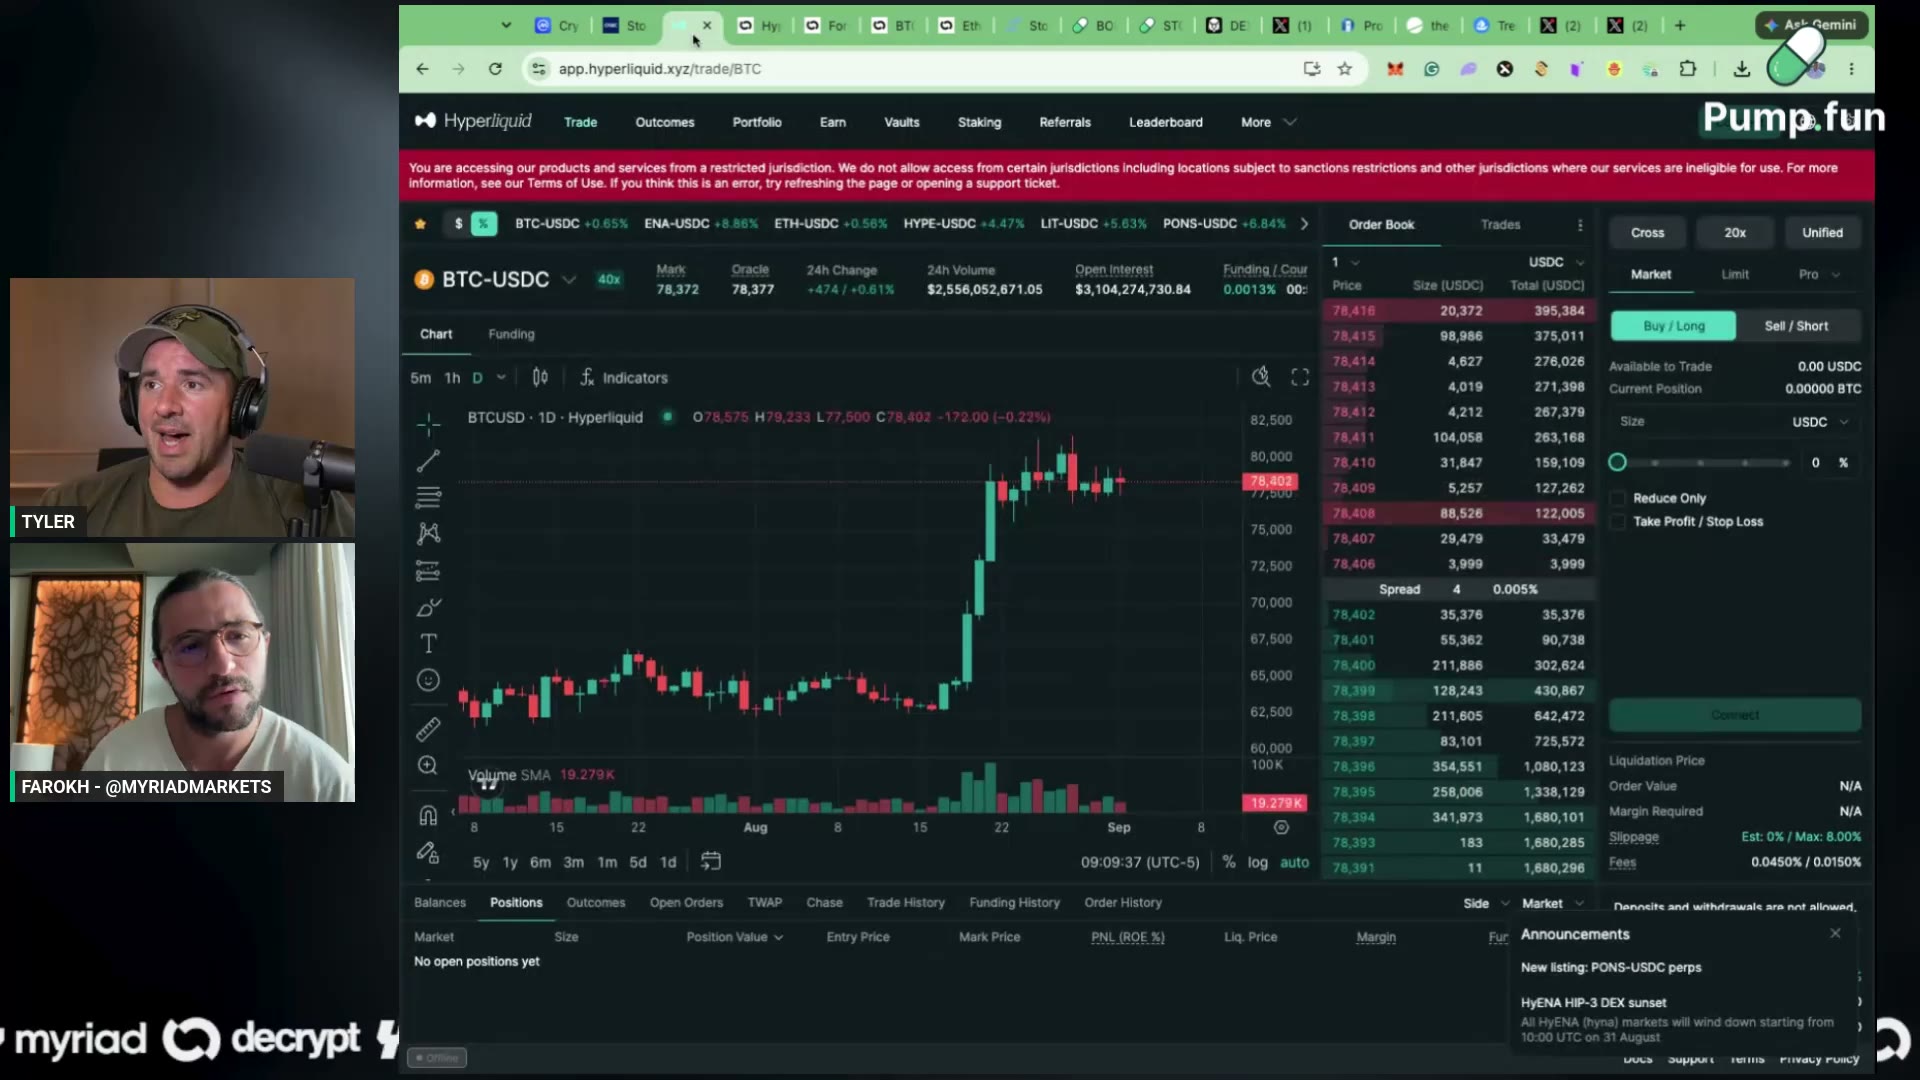This screenshot has height=1080, width=1920.
Task: Change size currency USDC dropdown
Action: (x=1820, y=422)
